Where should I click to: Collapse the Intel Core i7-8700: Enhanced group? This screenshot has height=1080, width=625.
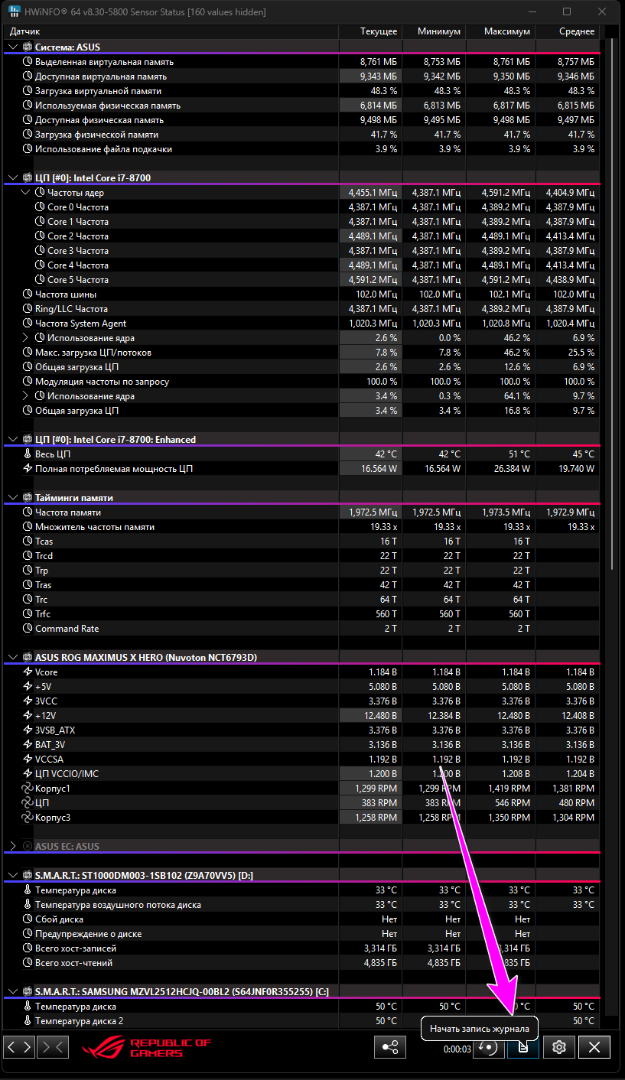pos(12,439)
